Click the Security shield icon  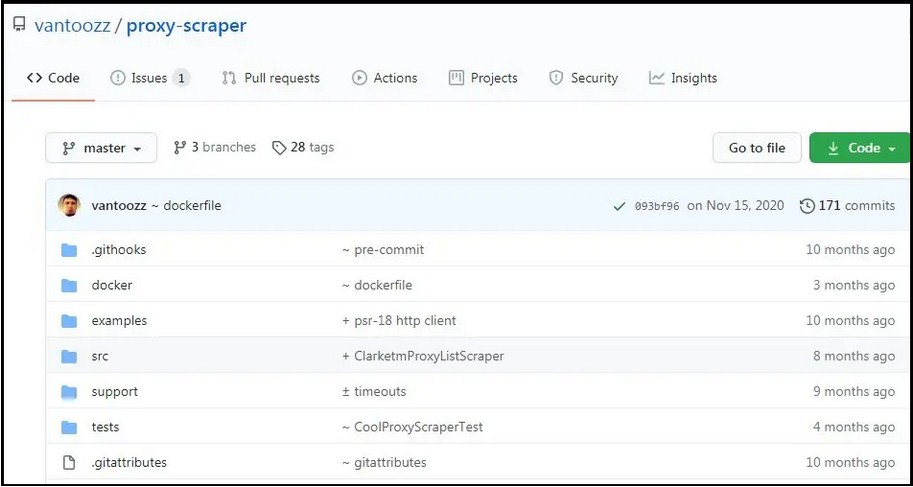pyautogui.click(x=557, y=78)
